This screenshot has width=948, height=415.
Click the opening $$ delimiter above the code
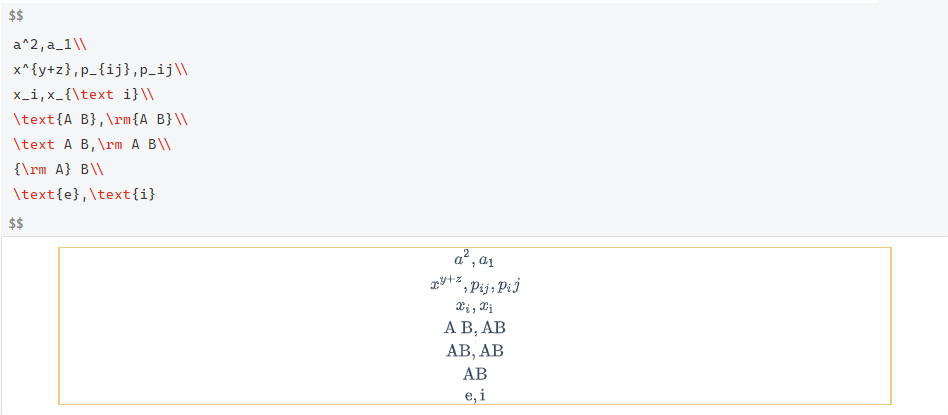coord(16,17)
